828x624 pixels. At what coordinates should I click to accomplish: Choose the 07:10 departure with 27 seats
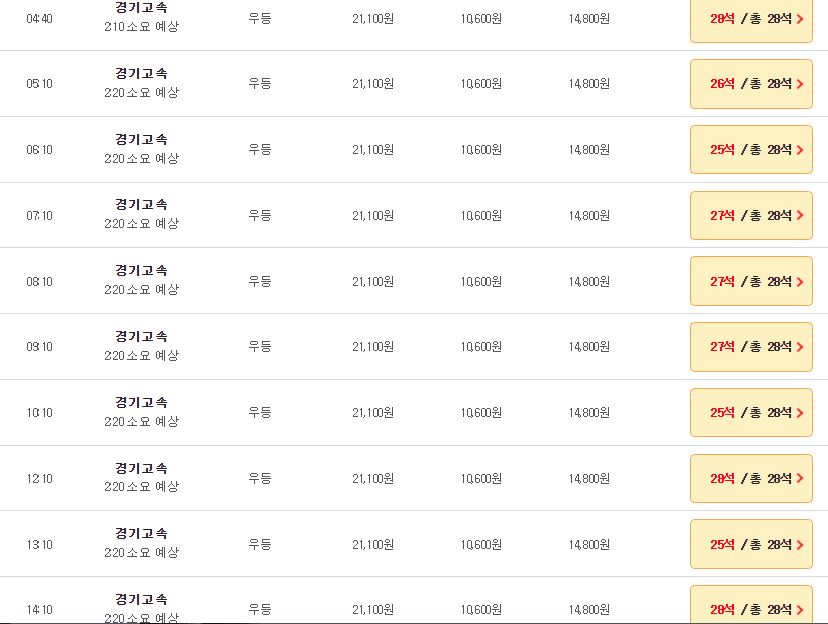(751, 215)
